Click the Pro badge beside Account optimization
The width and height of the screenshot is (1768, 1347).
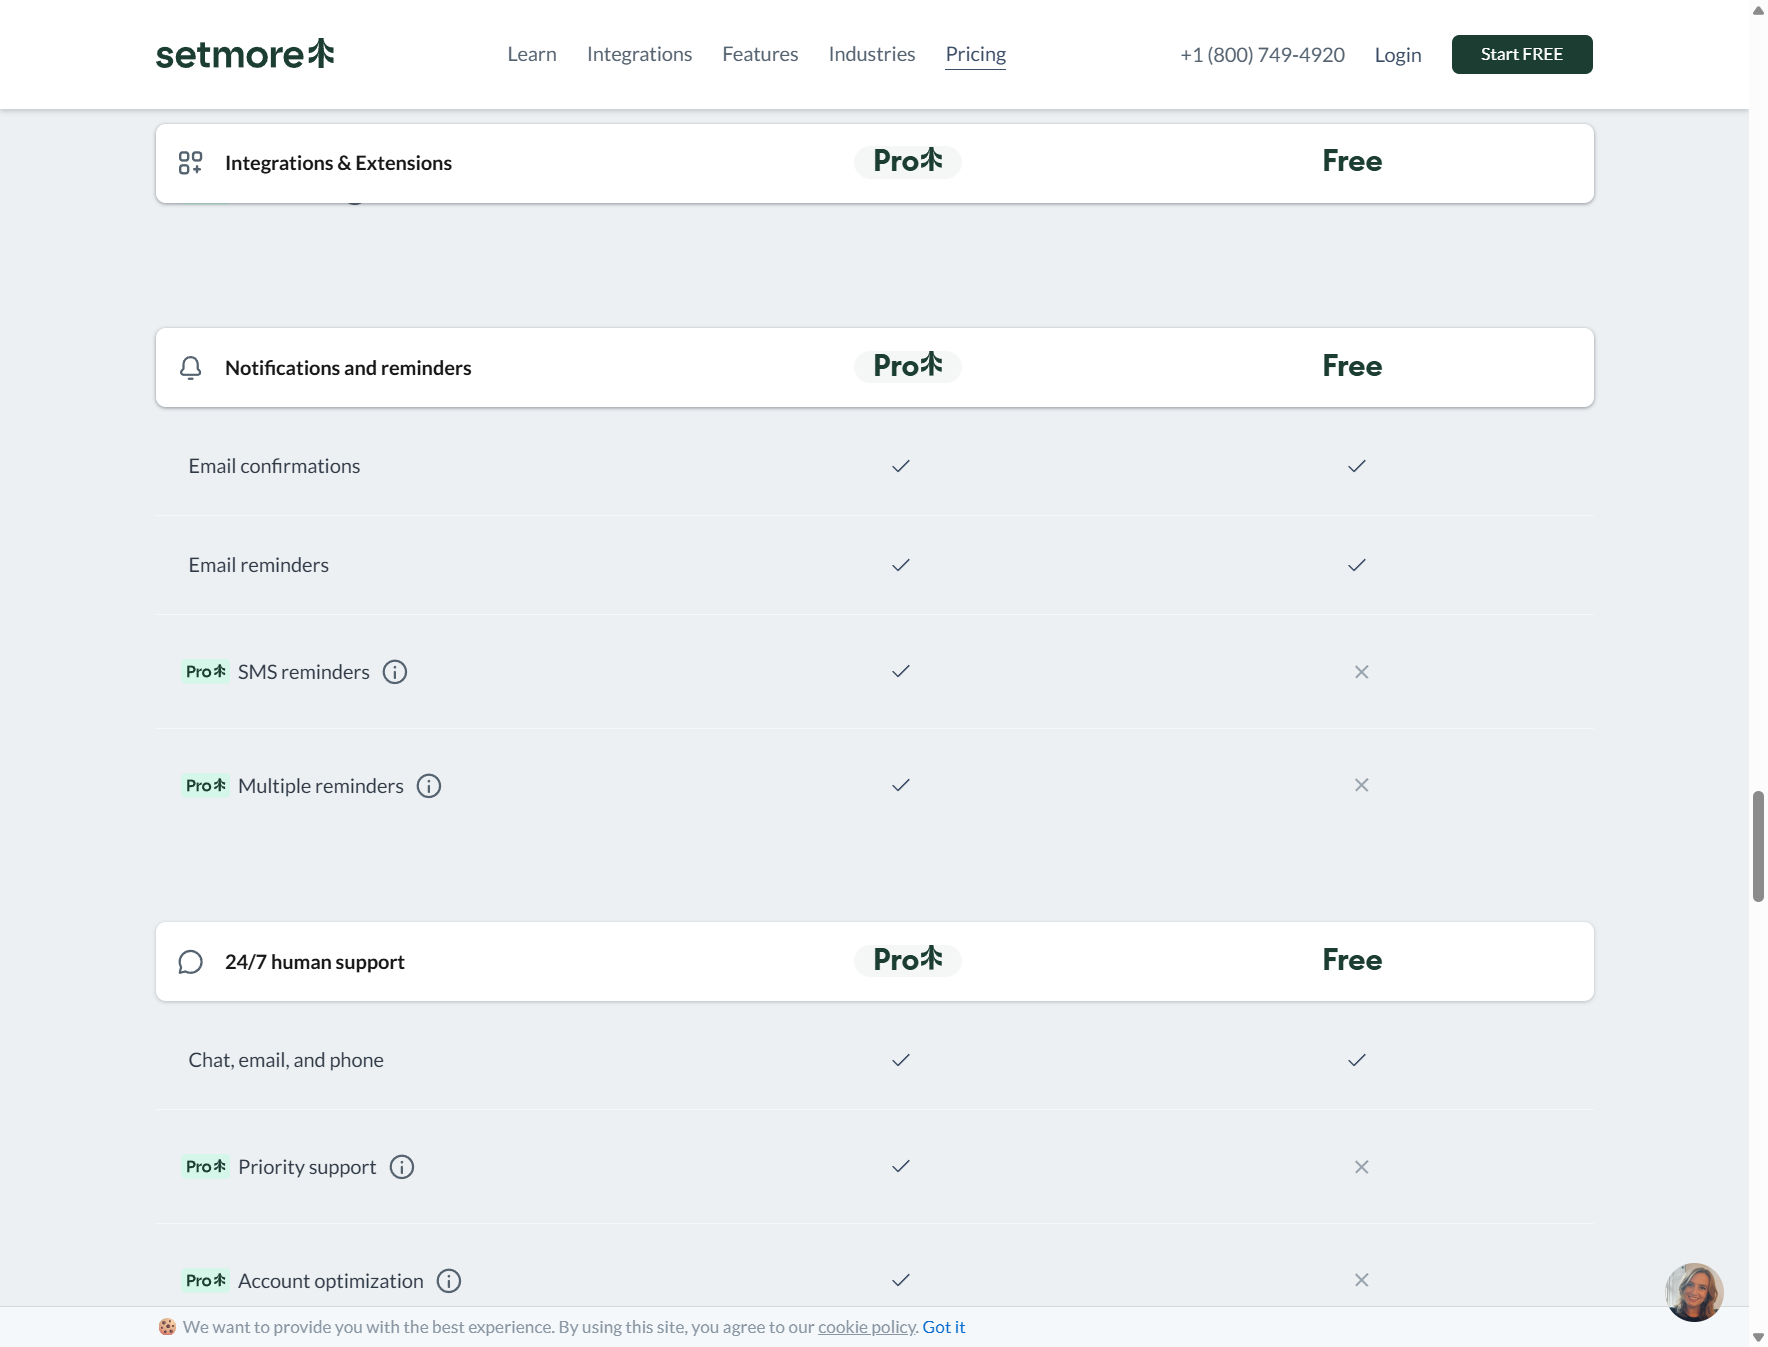point(206,1281)
